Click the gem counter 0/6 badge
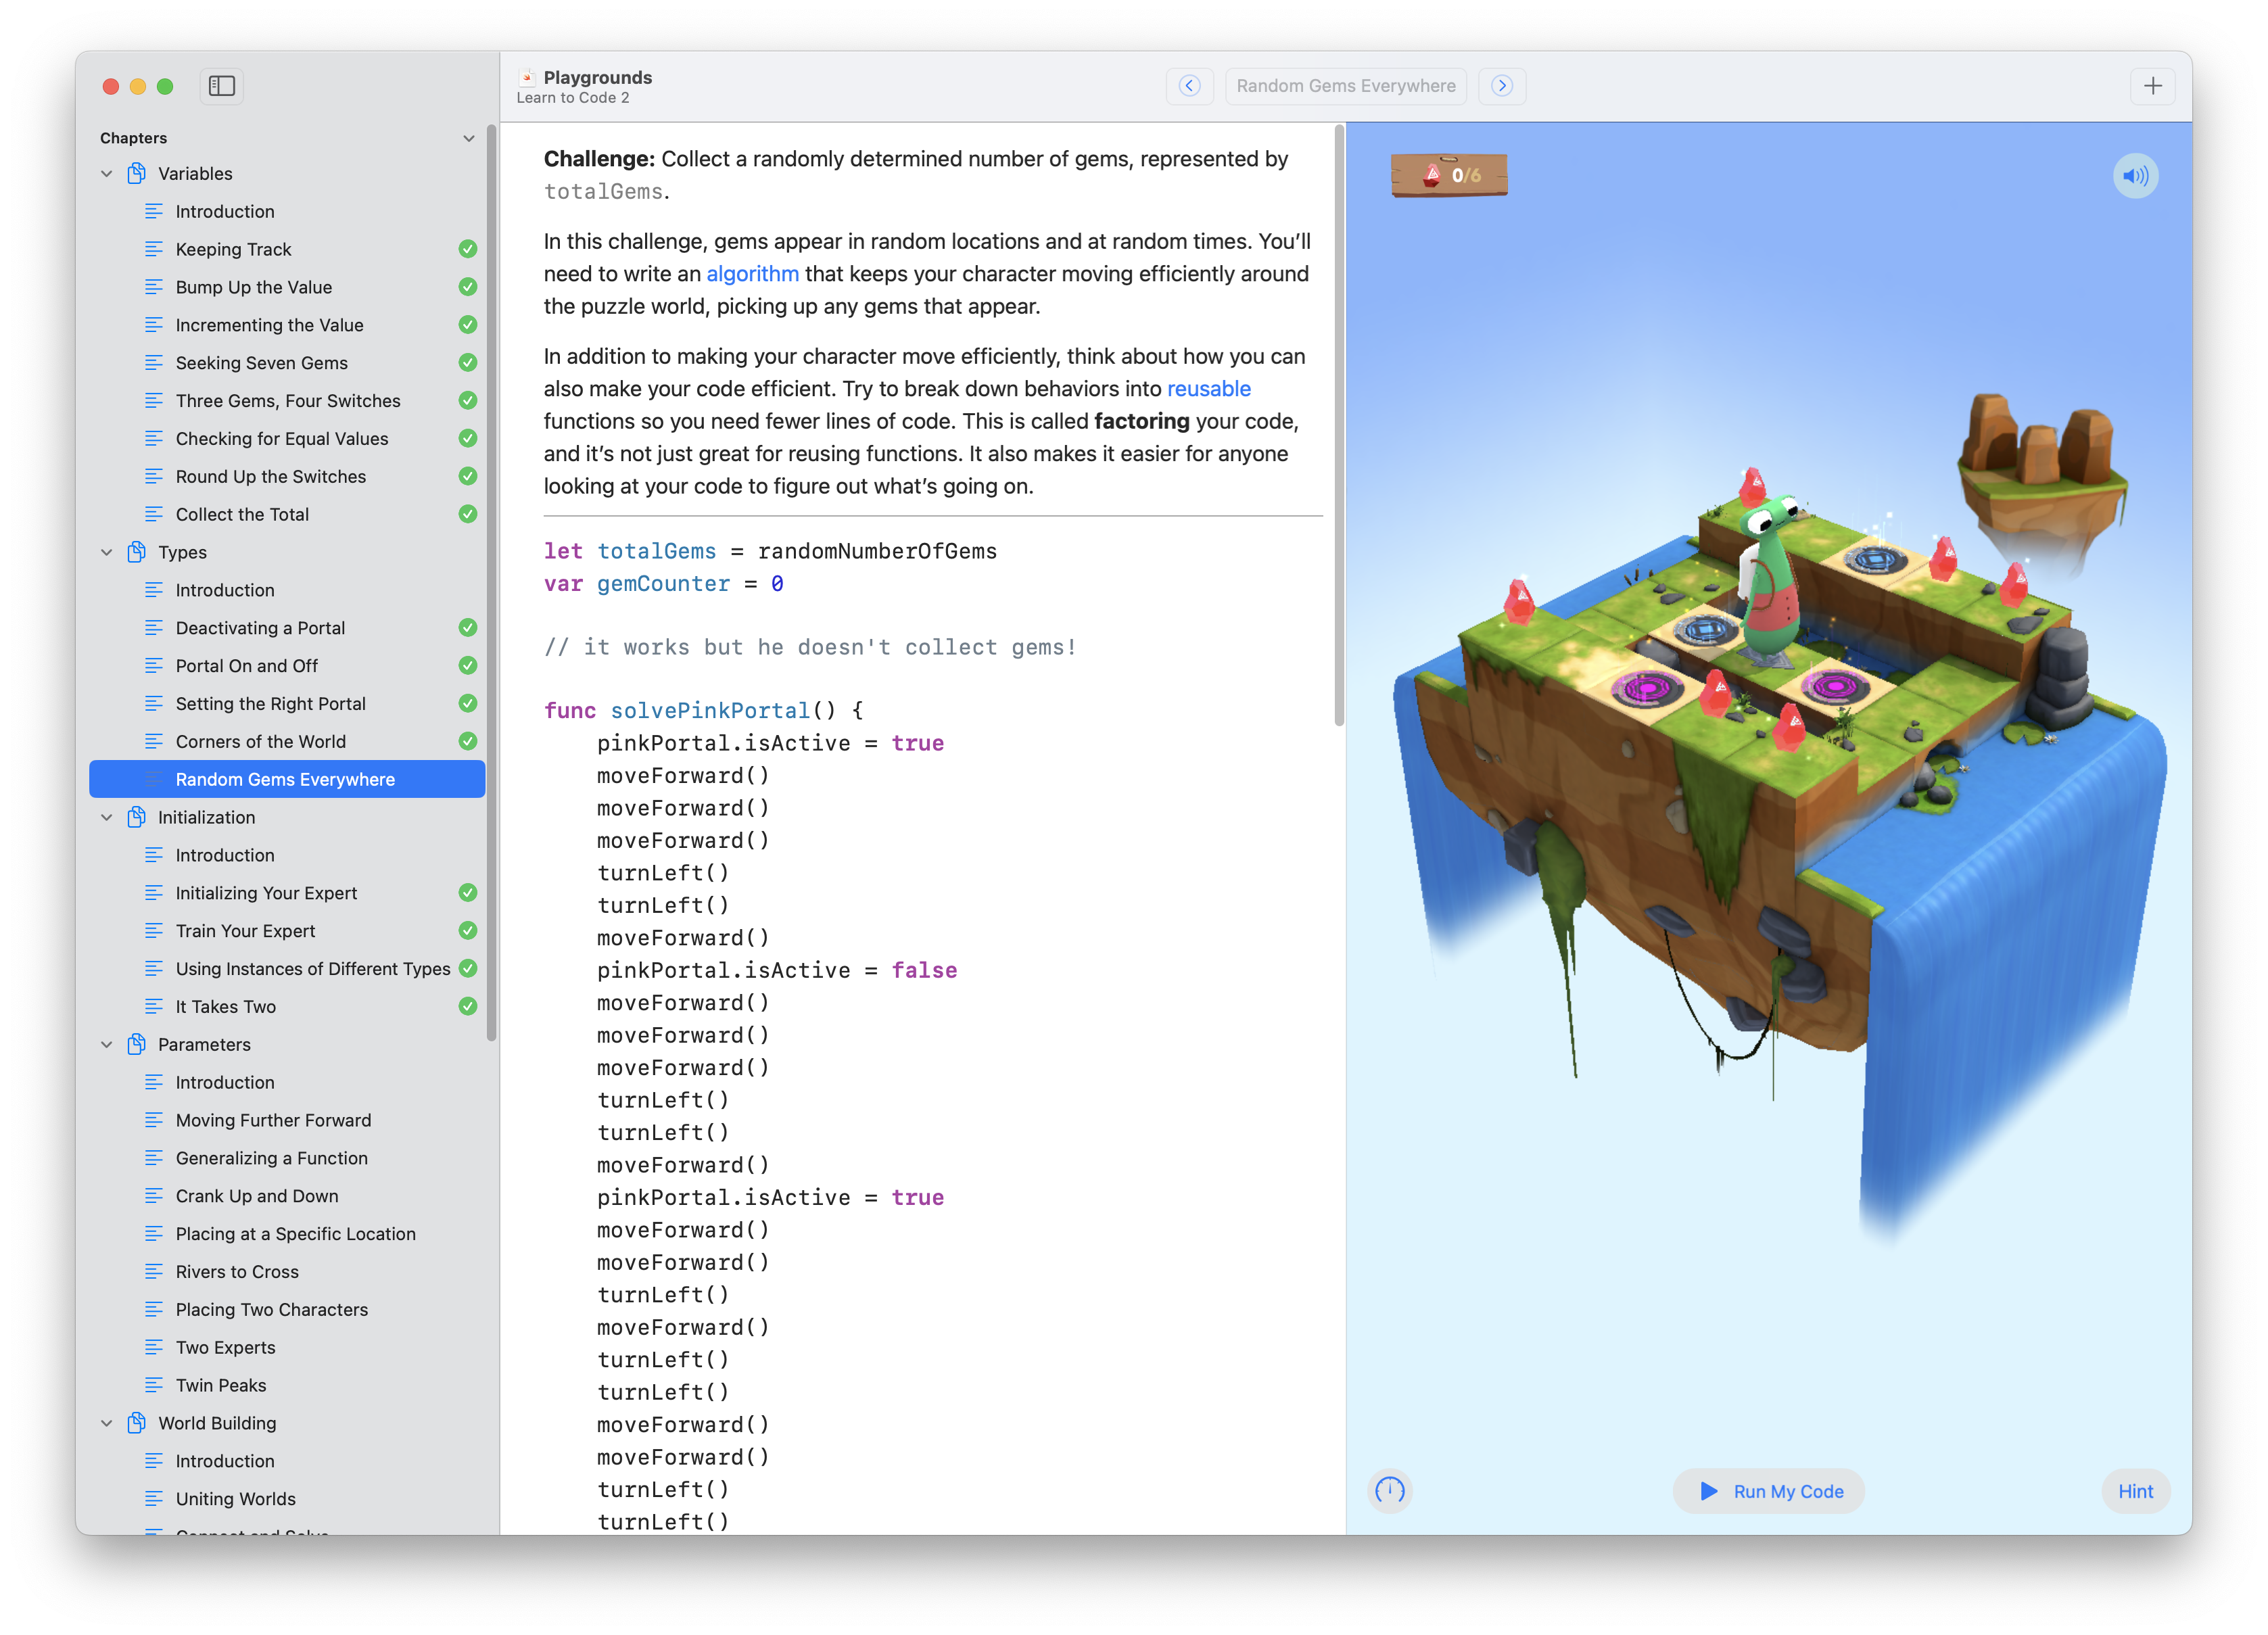Viewport: 2268px width, 1635px height. point(1449,175)
